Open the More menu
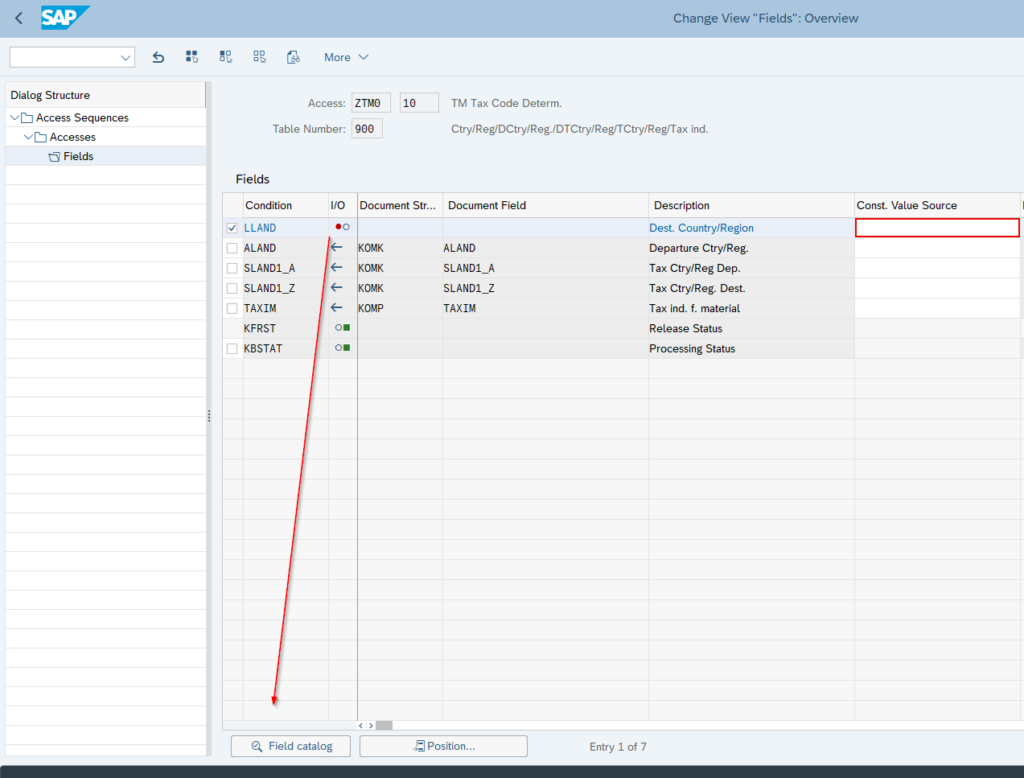Image resolution: width=1024 pixels, height=778 pixels. pos(346,57)
